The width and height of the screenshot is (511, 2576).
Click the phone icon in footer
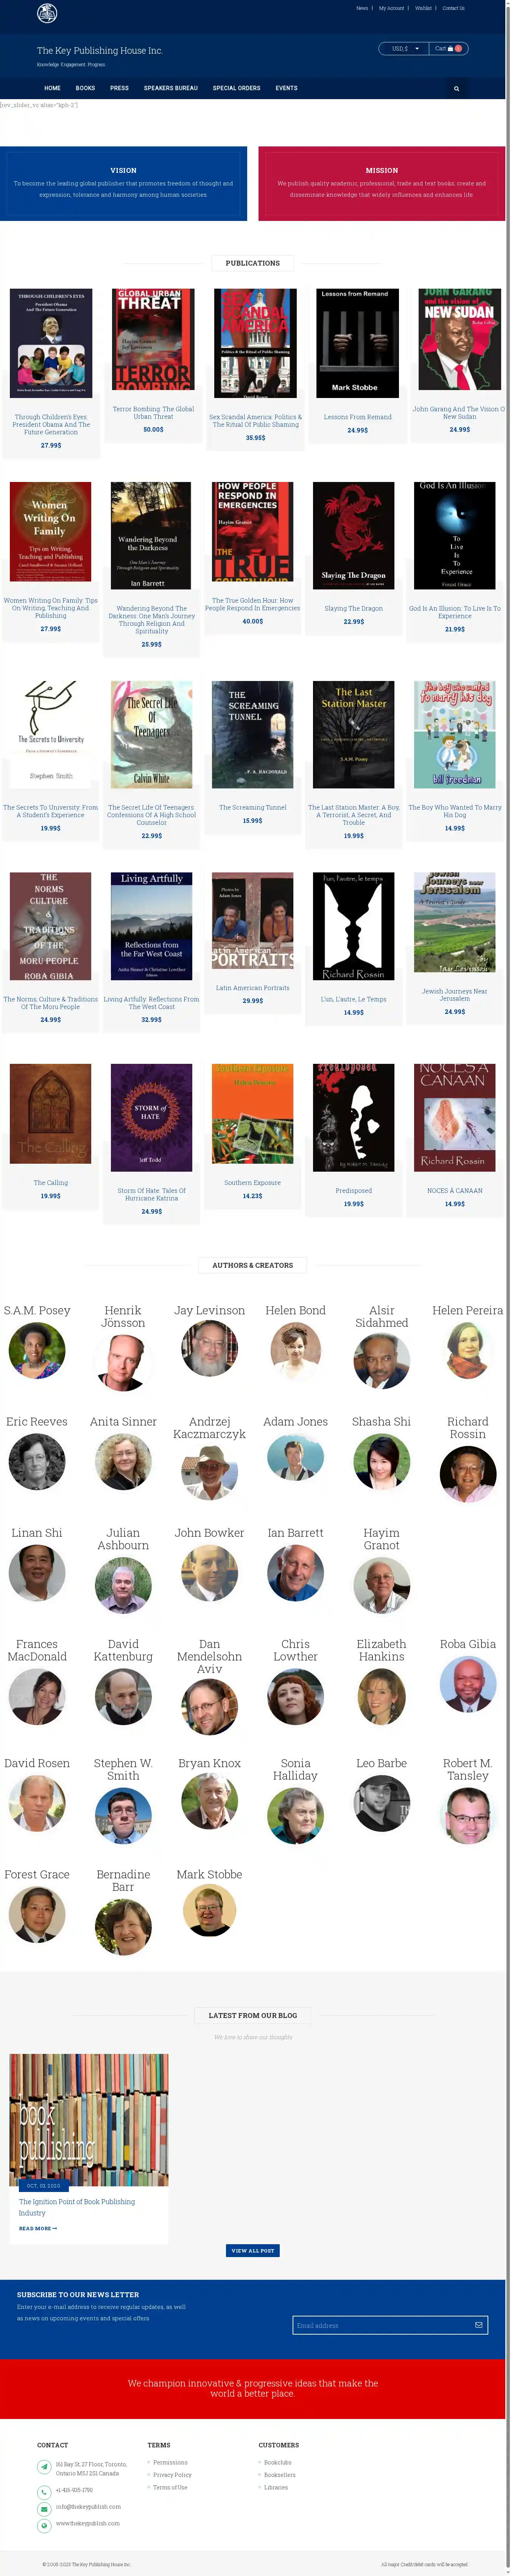point(44,2490)
